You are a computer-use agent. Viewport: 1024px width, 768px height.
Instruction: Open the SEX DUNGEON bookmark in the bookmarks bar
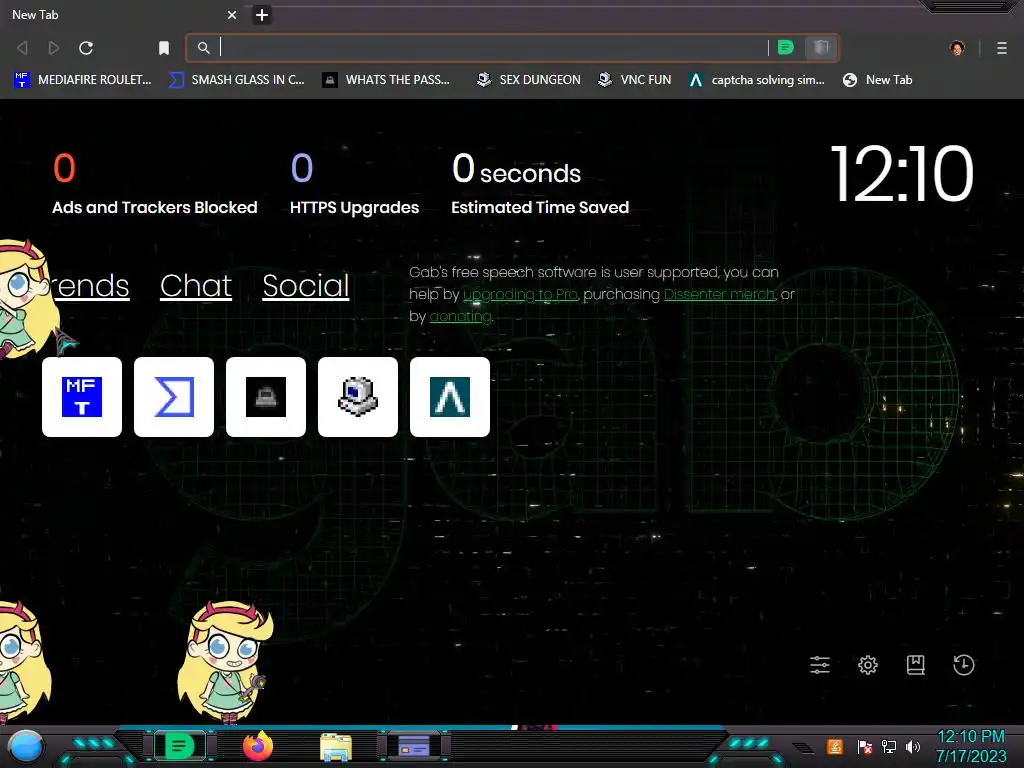(528, 80)
